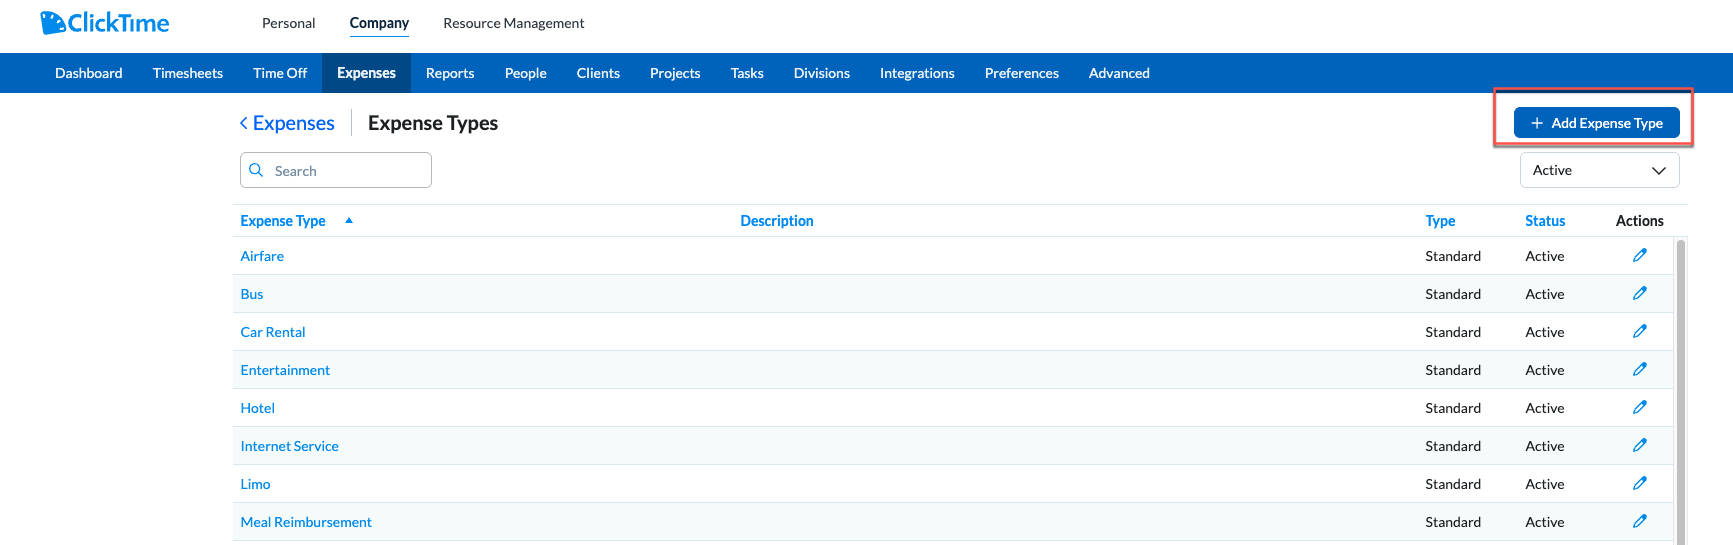
Task: Open Integrations in the navigation bar
Action: [x=917, y=73]
